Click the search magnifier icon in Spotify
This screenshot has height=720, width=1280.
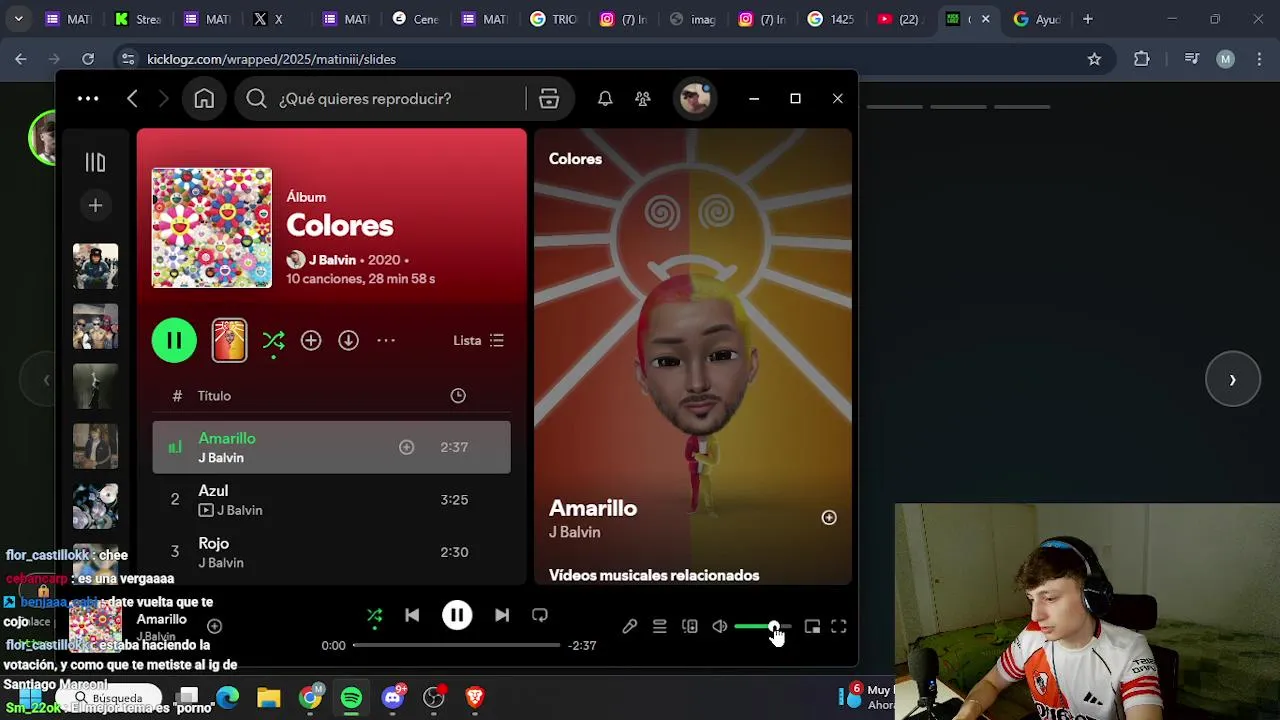tap(256, 98)
